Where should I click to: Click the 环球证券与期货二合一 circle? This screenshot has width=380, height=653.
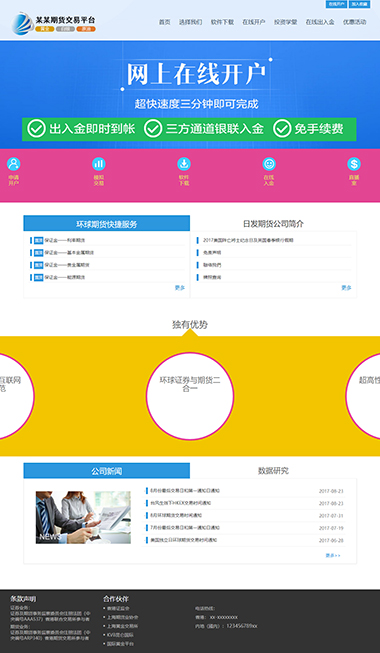coord(190,396)
